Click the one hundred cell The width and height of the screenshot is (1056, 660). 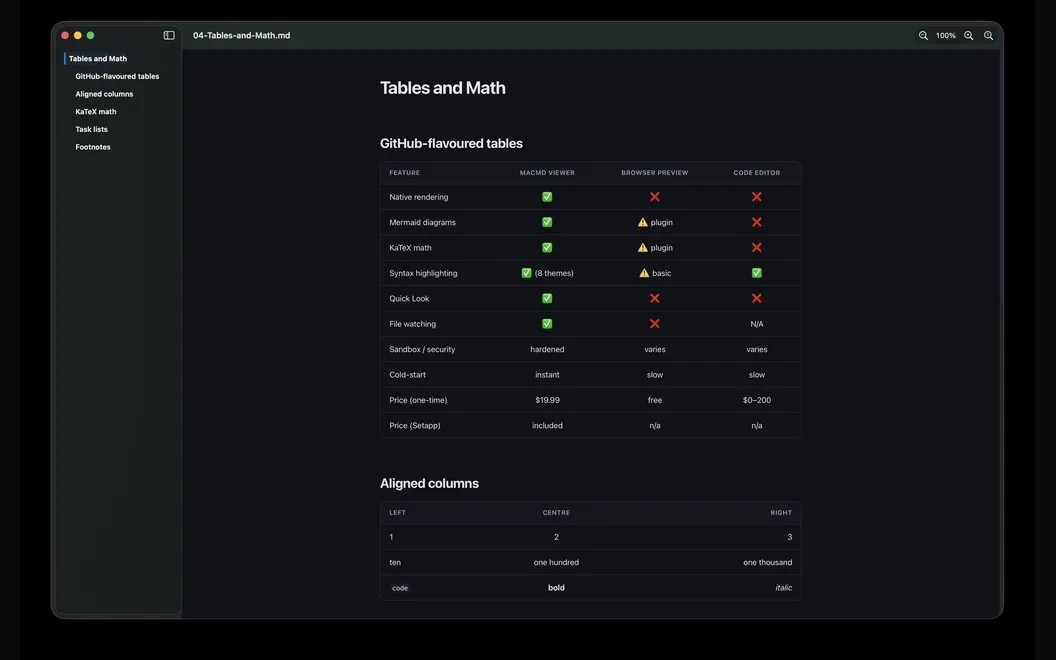tap(556, 562)
